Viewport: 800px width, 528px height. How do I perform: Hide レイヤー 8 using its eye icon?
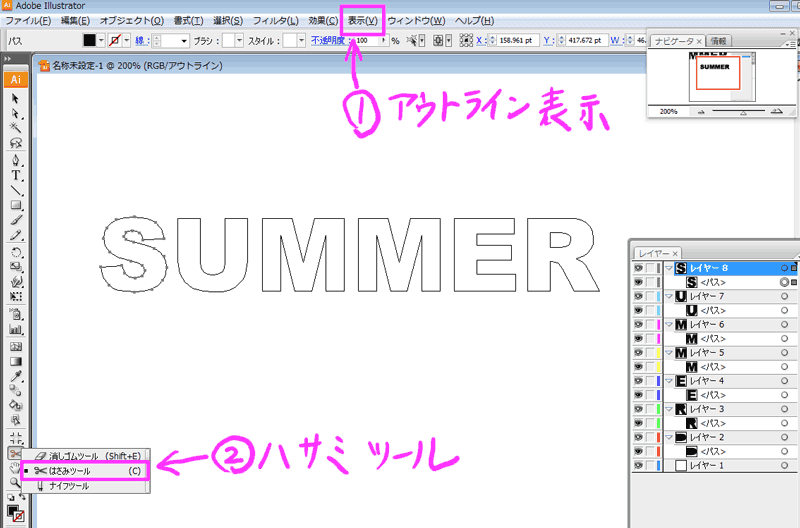point(638,268)
